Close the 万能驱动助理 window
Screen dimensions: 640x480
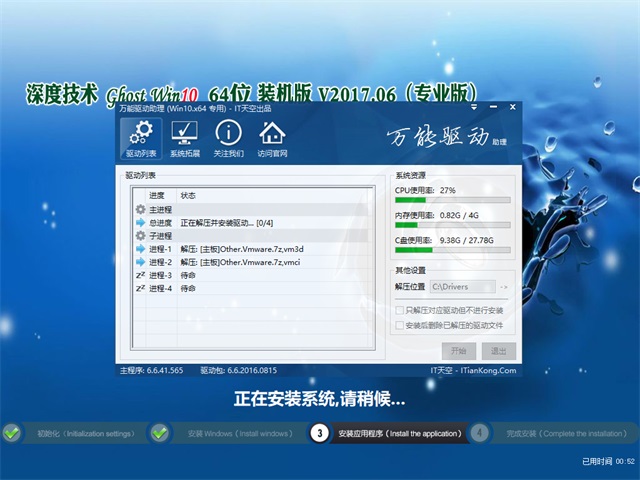click(x=513, y=107)
